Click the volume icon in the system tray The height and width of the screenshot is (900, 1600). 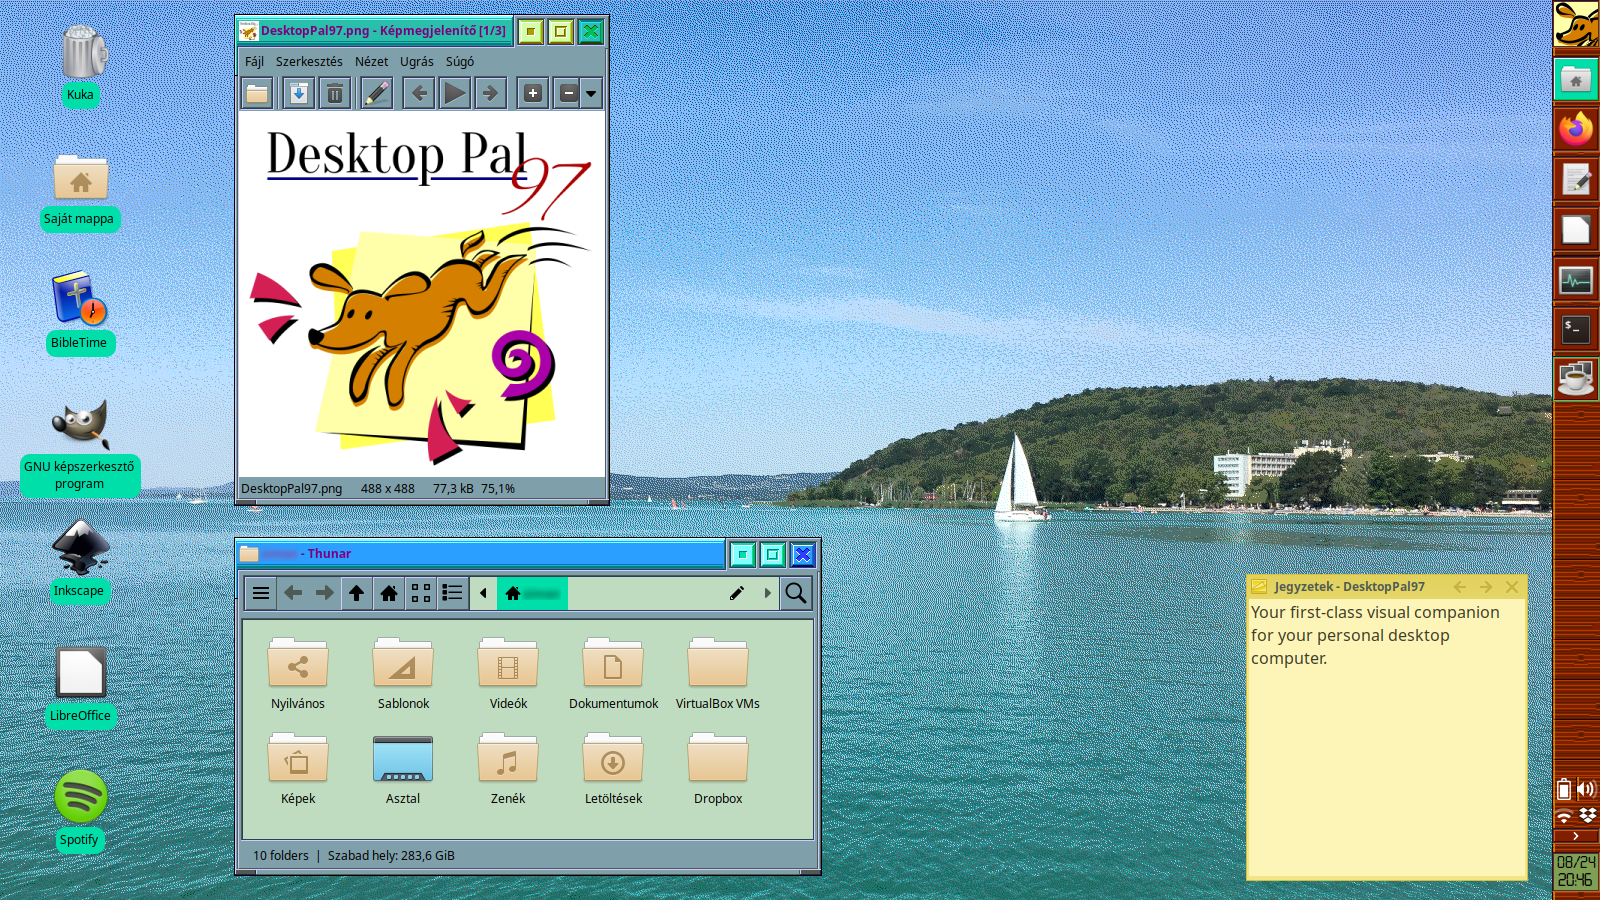point(1586,789)
